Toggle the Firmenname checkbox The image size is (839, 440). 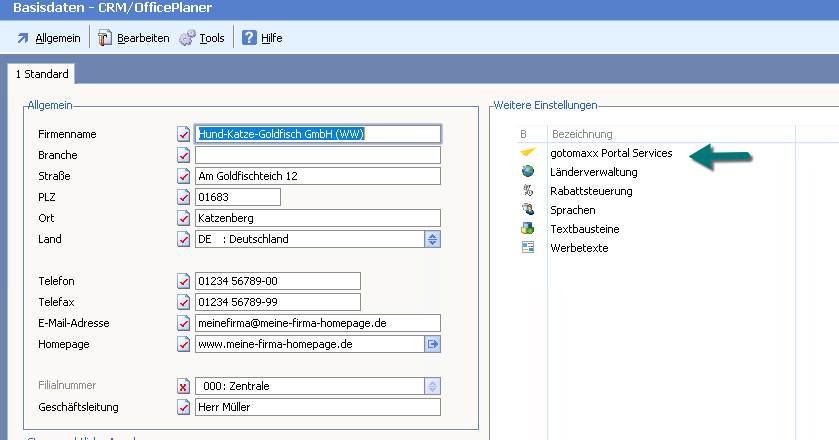[183, 134]
